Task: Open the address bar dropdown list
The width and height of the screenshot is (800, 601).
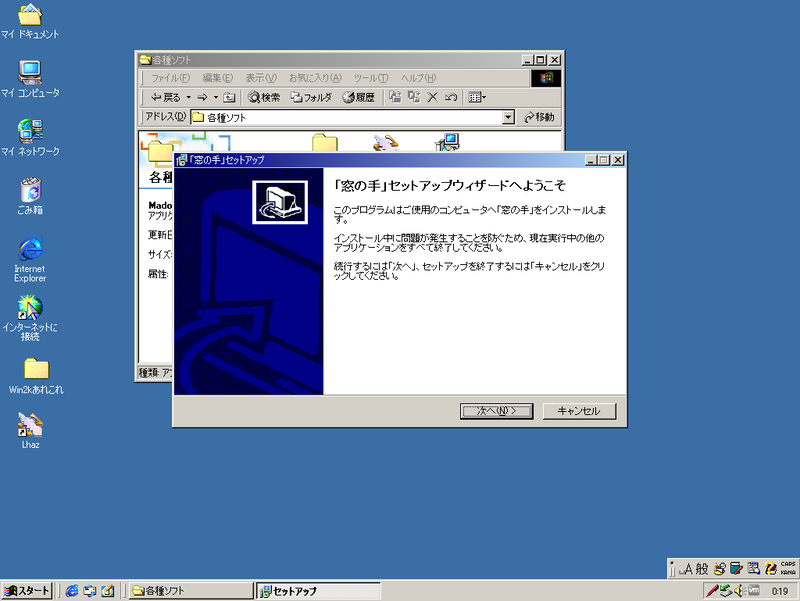Action: pyautogui.click(x=511, y=116)
